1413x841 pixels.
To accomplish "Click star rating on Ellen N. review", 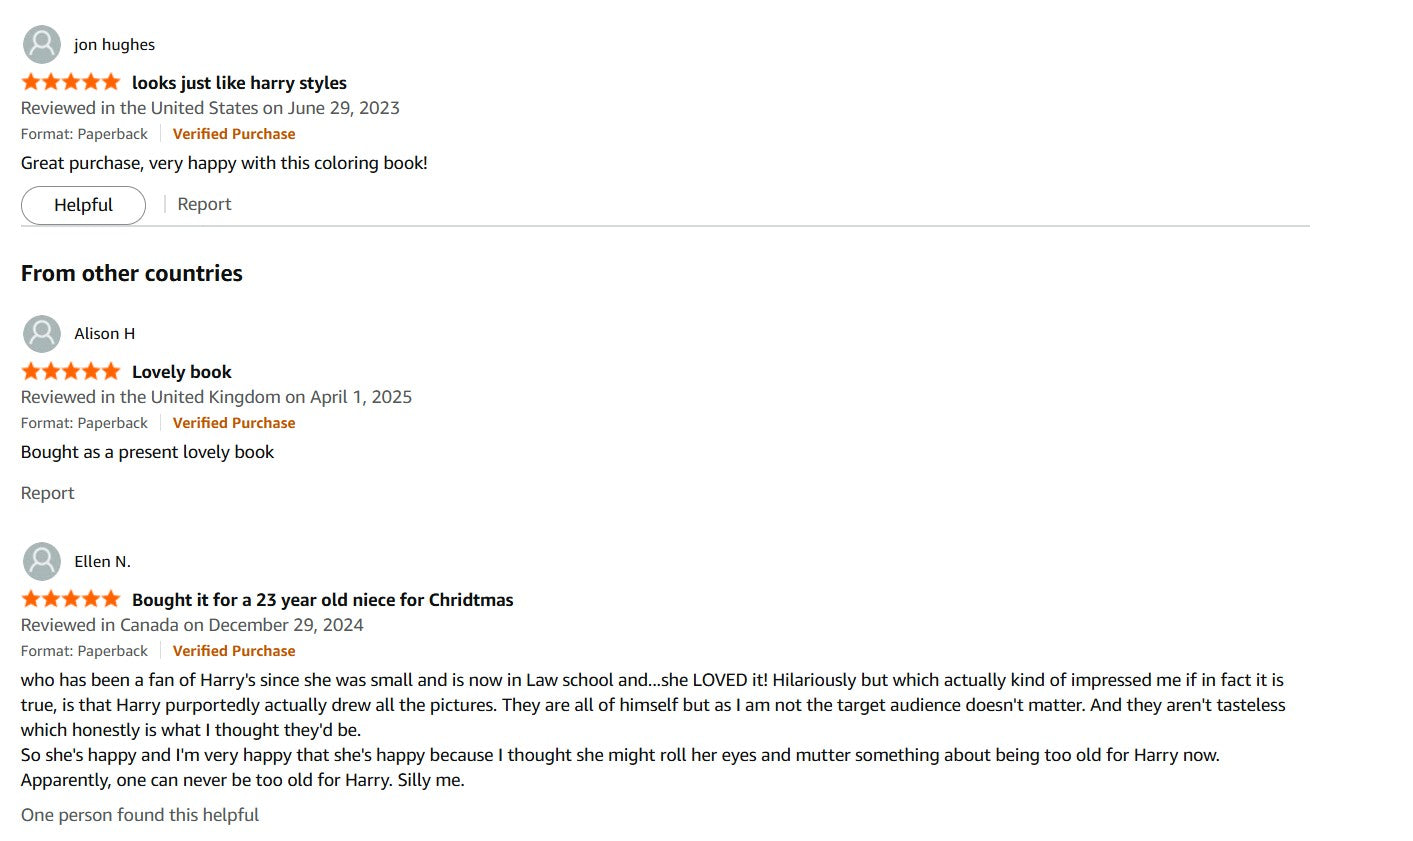I will tap(70, 599).
